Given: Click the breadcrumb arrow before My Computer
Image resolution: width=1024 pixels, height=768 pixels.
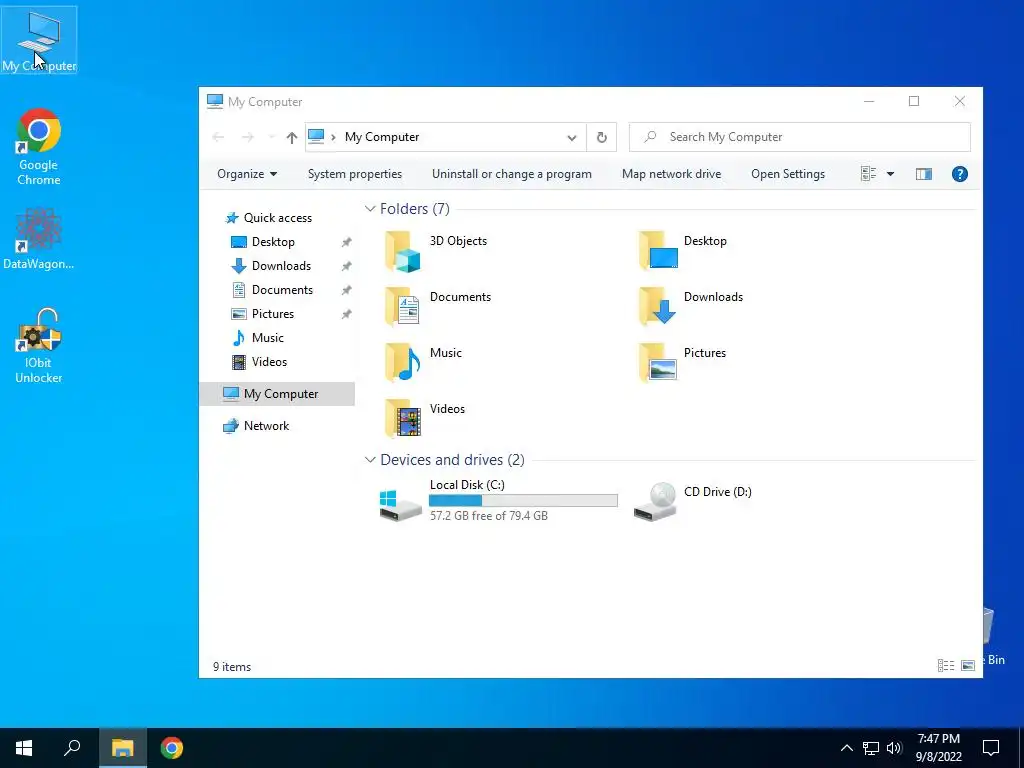Looking at the screenshot, I should click(333, 137).
